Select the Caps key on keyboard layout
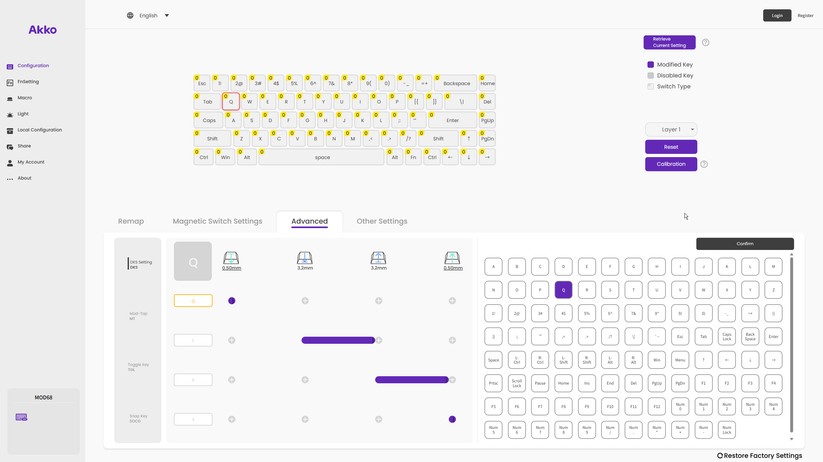 [209, 120]
